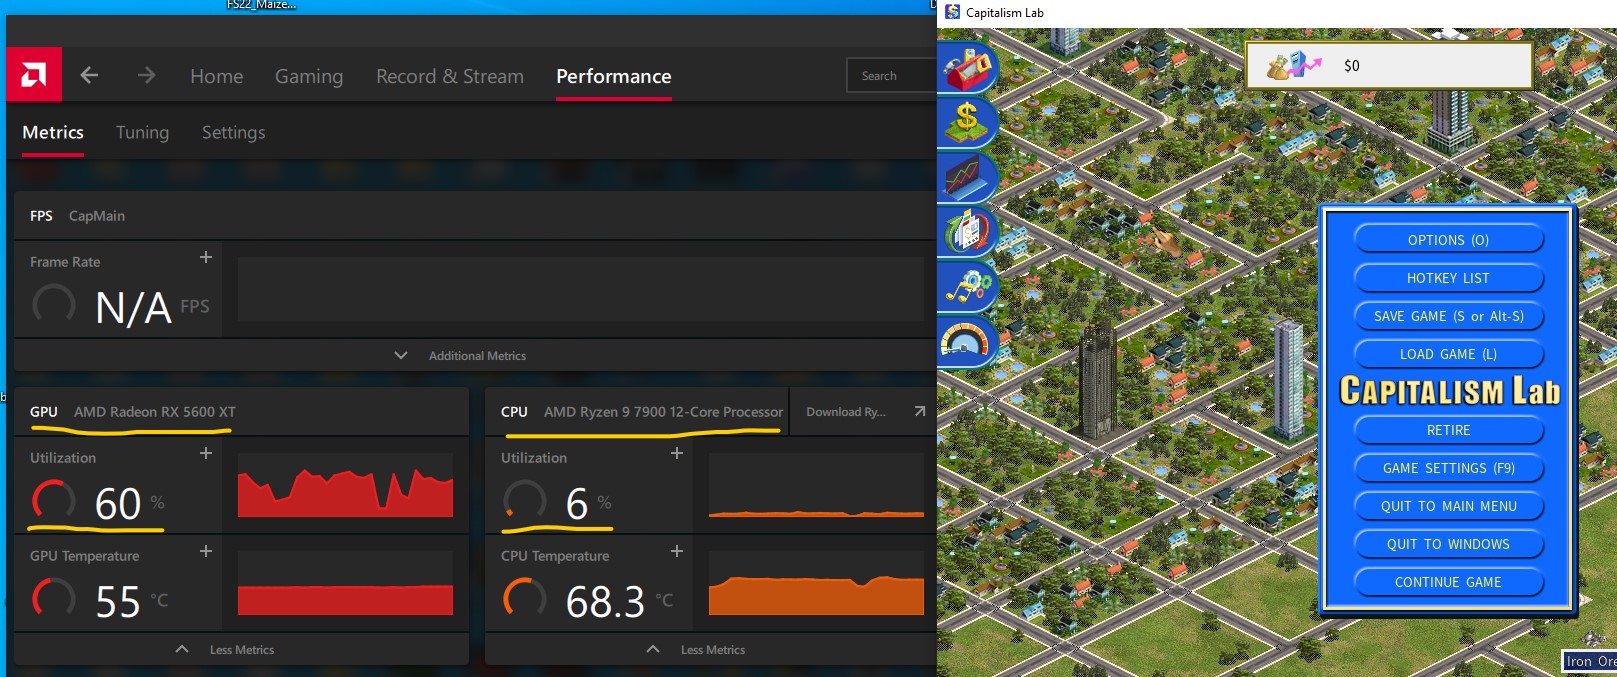Open the Record & Stream tab
Viewport: 1617px width, 677px height.
[x=450, y=76]
